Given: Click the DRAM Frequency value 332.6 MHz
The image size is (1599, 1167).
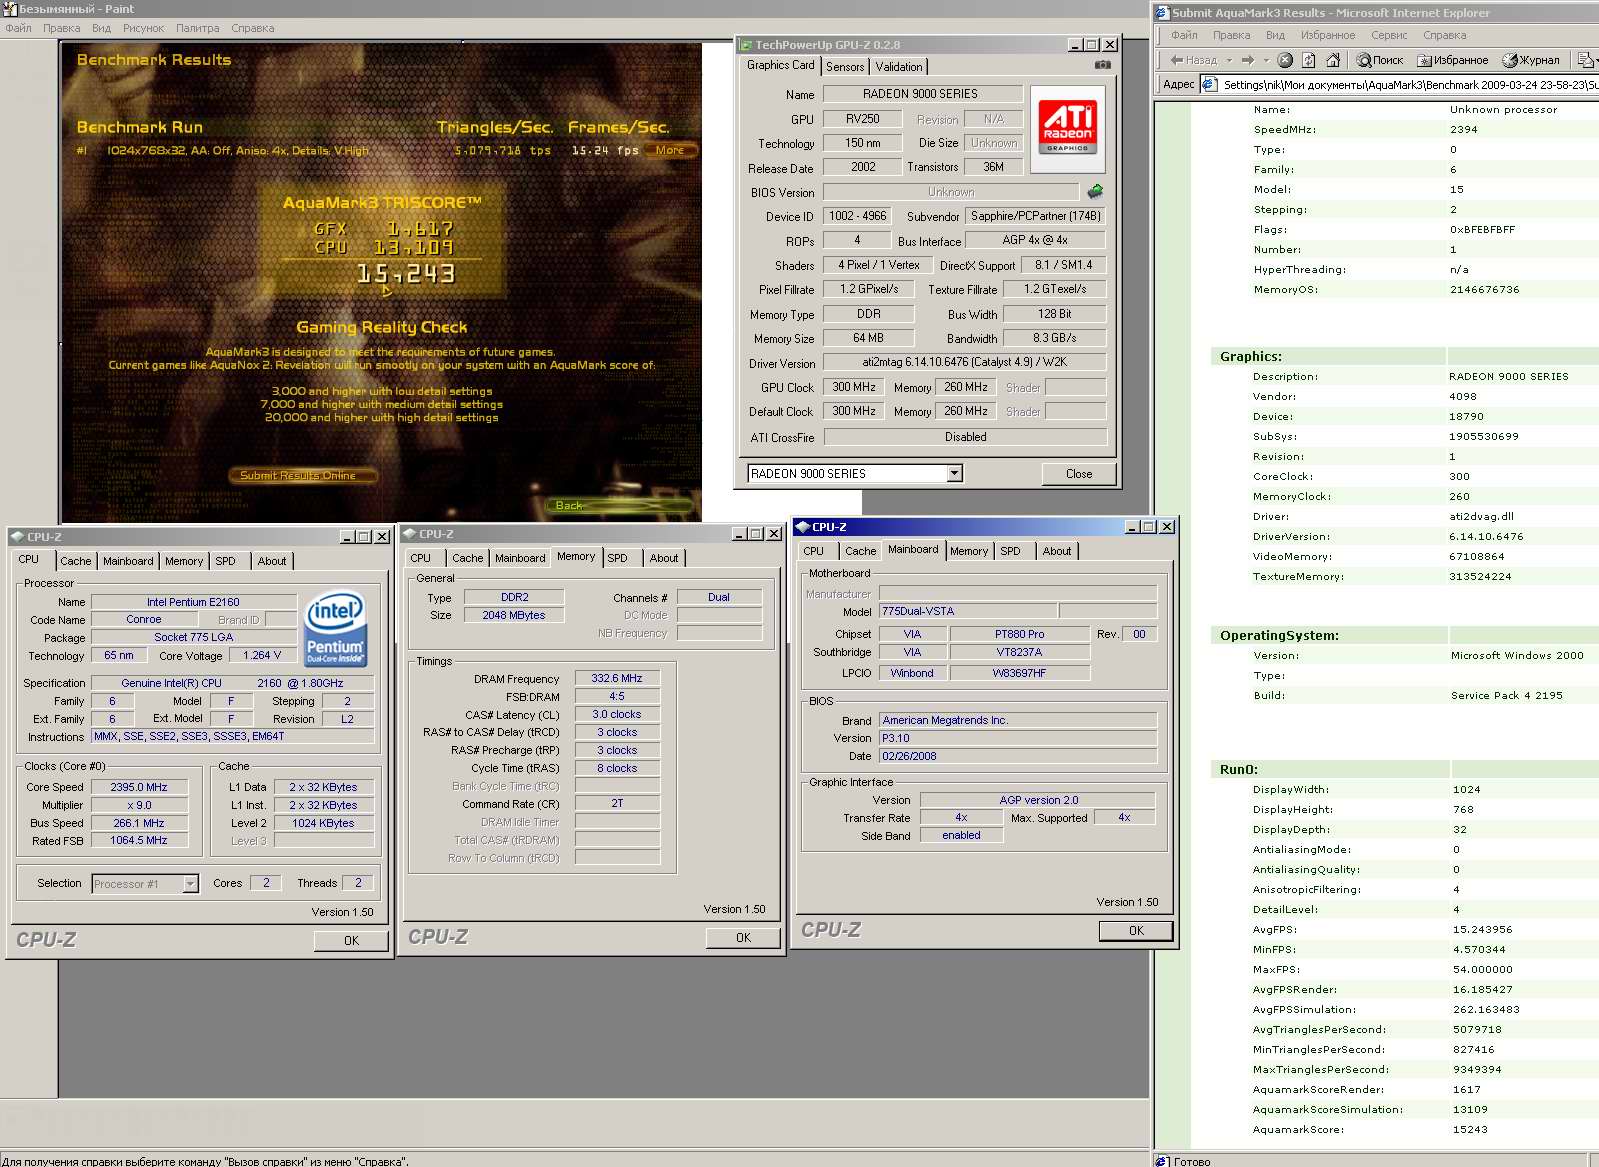Looking at the screenshot, I should (x=617, y=678).
